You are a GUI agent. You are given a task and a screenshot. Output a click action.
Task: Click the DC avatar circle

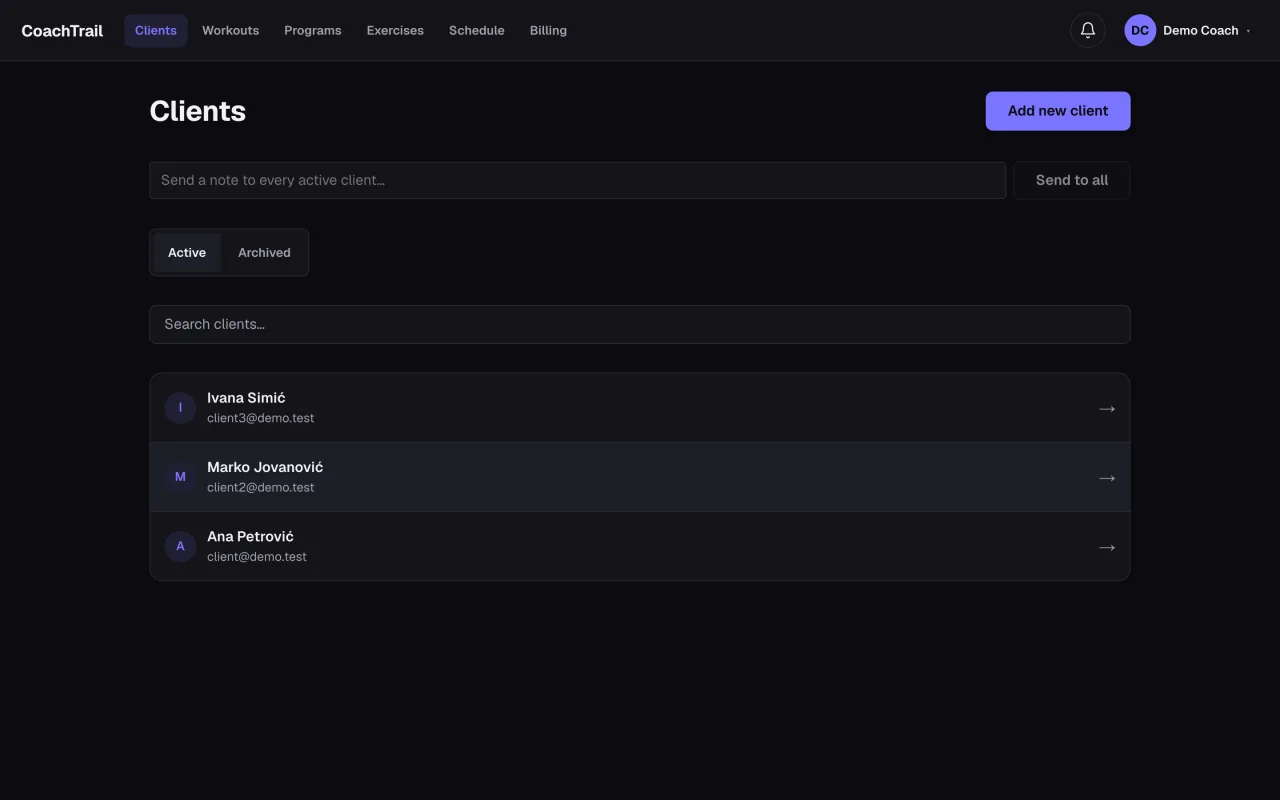click(x=1140, y=30)
